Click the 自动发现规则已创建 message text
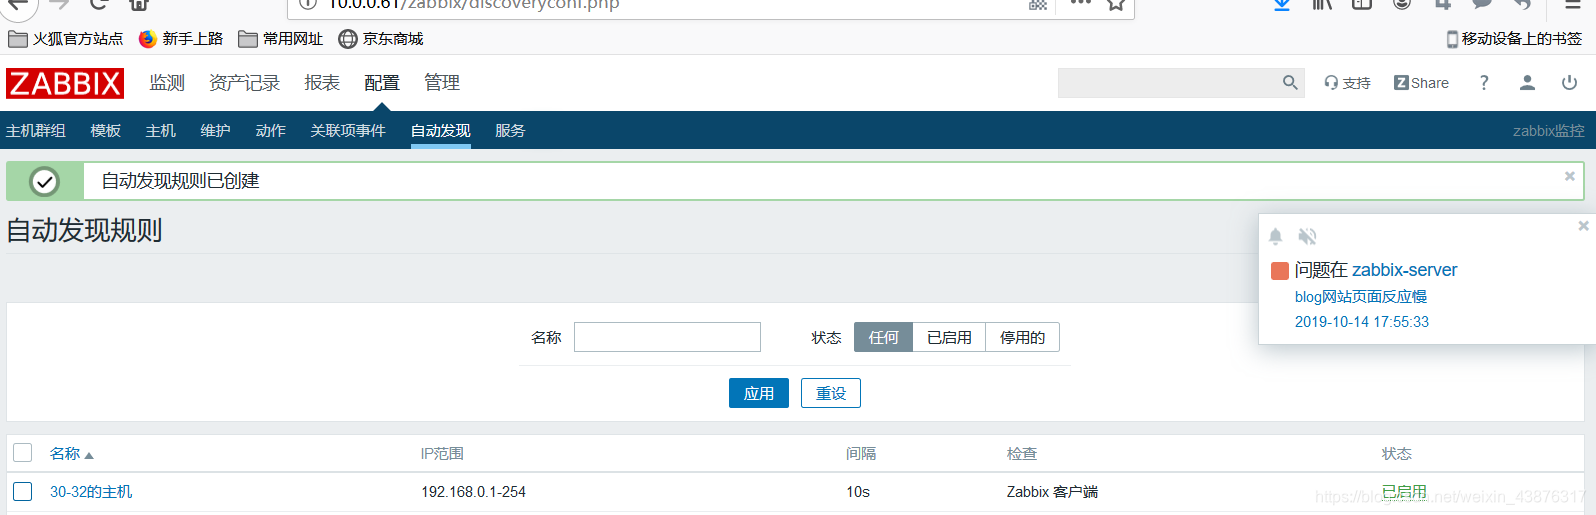Image resolution: width=1596 pixels, height=515 pixels. tap(181, 181)
